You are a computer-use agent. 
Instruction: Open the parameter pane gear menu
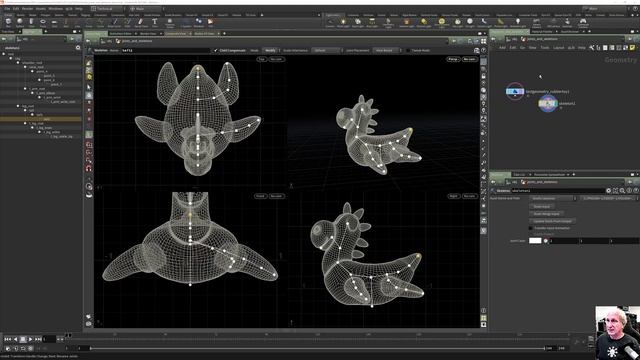click(x=609, y=191)
